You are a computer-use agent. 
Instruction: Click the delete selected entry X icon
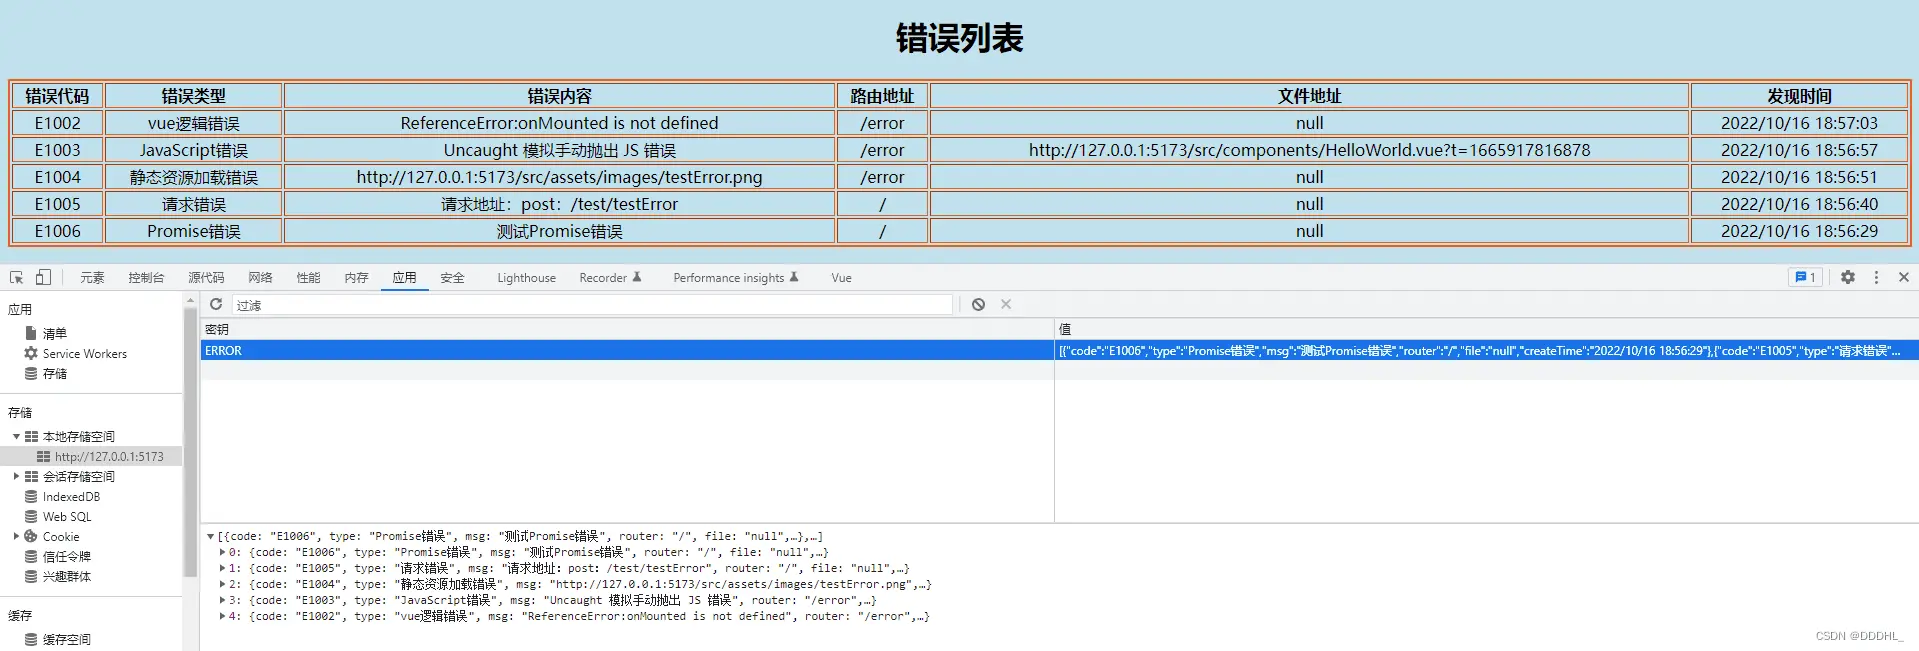coord(1006,305)
